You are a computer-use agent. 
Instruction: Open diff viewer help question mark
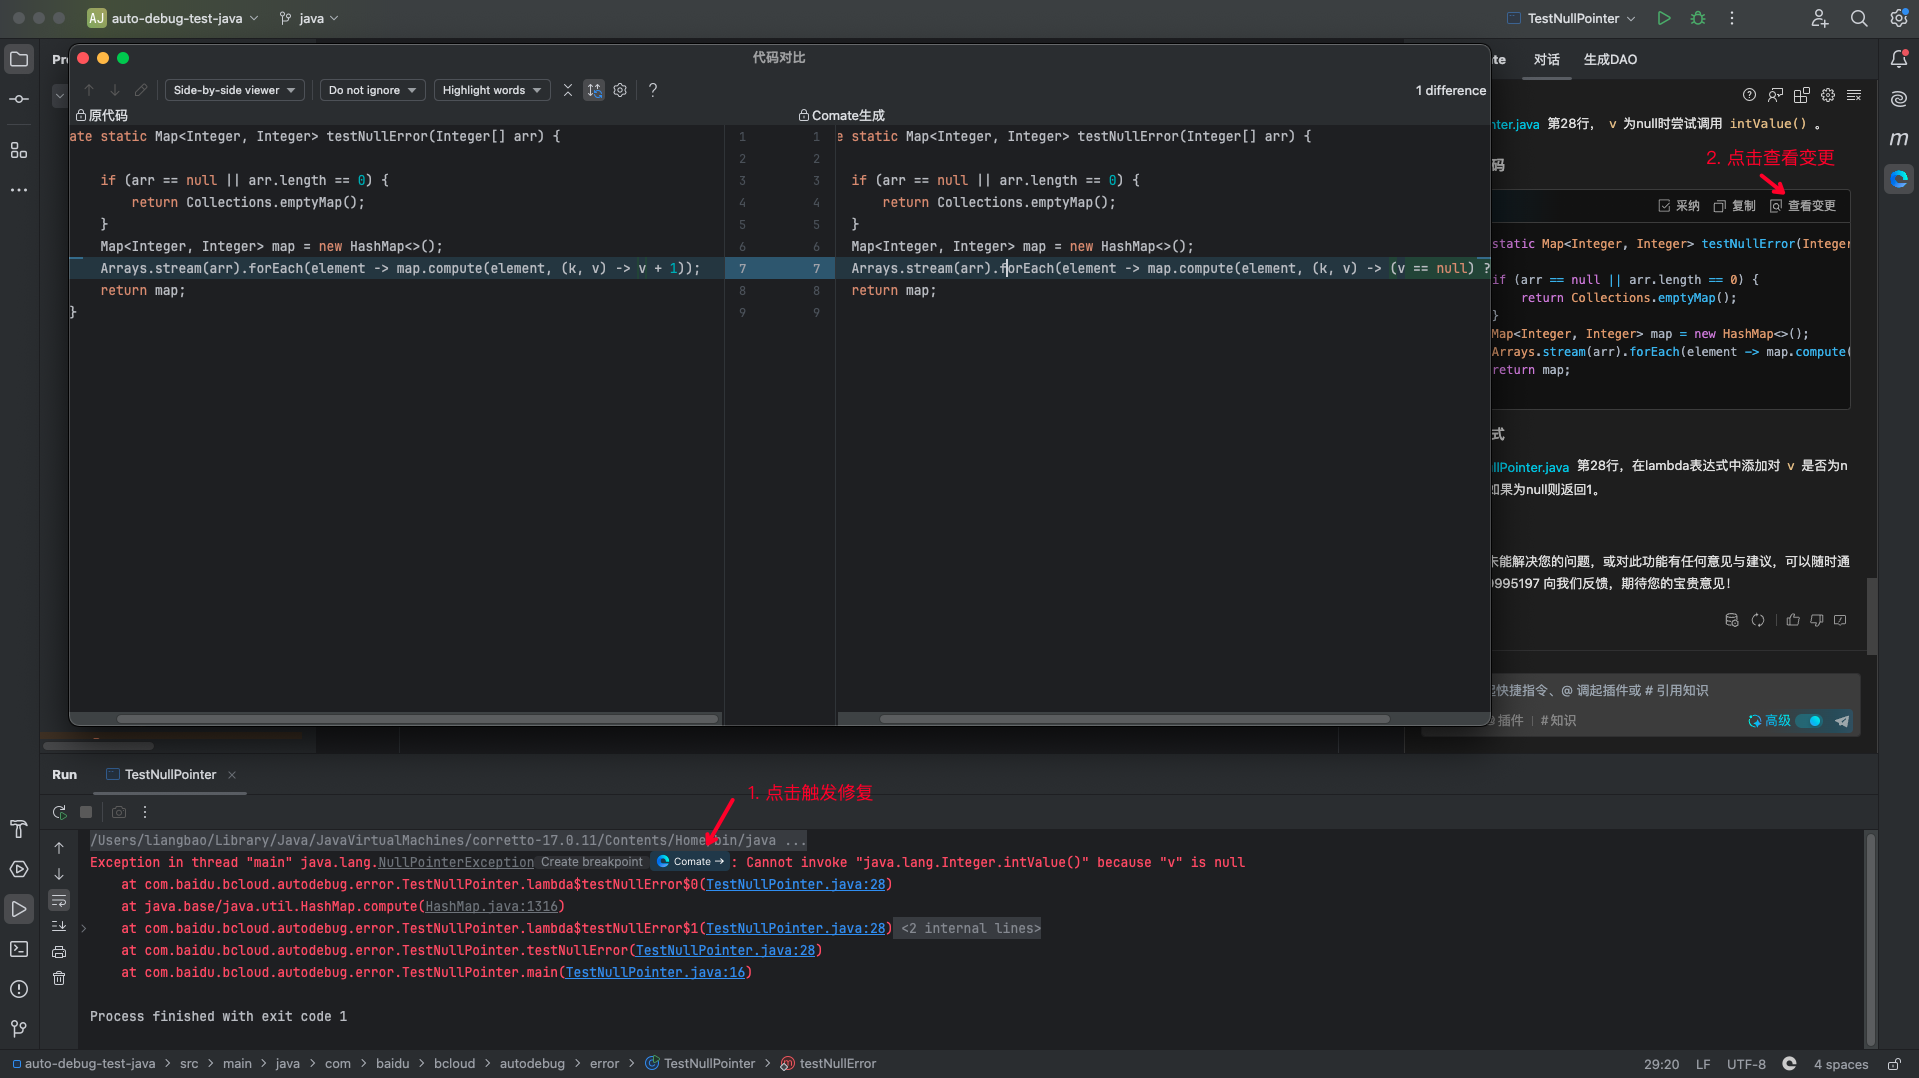pyautogui.click(x=653, y=90)
